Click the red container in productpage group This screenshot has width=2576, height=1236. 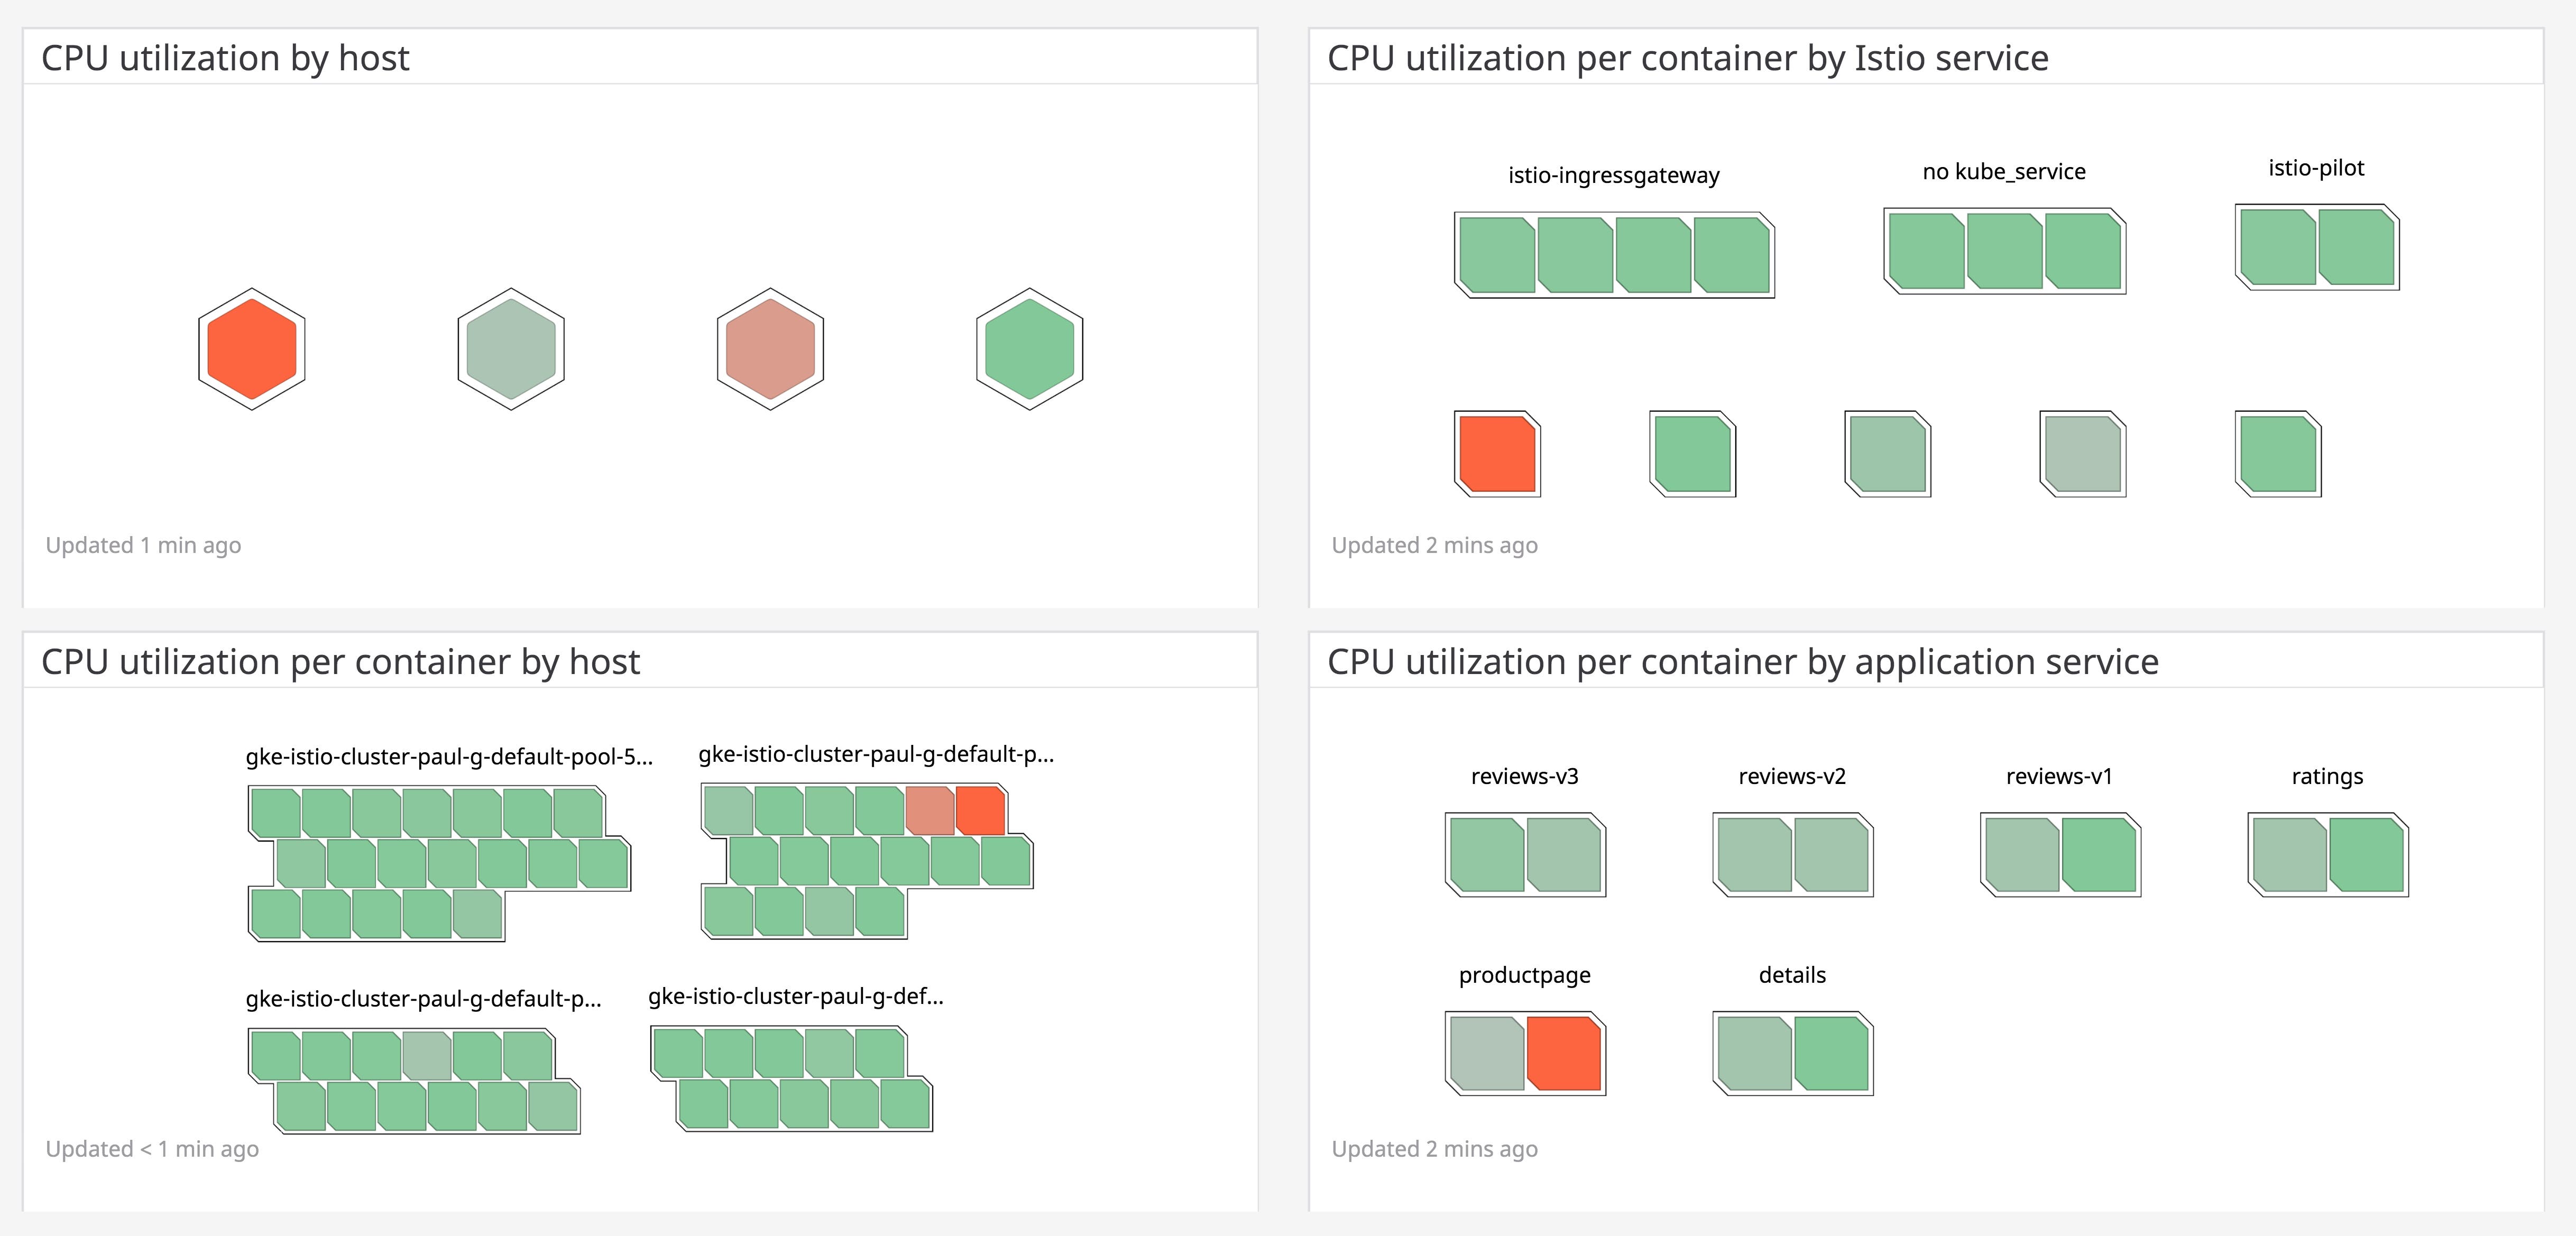click(1563, 1053)
